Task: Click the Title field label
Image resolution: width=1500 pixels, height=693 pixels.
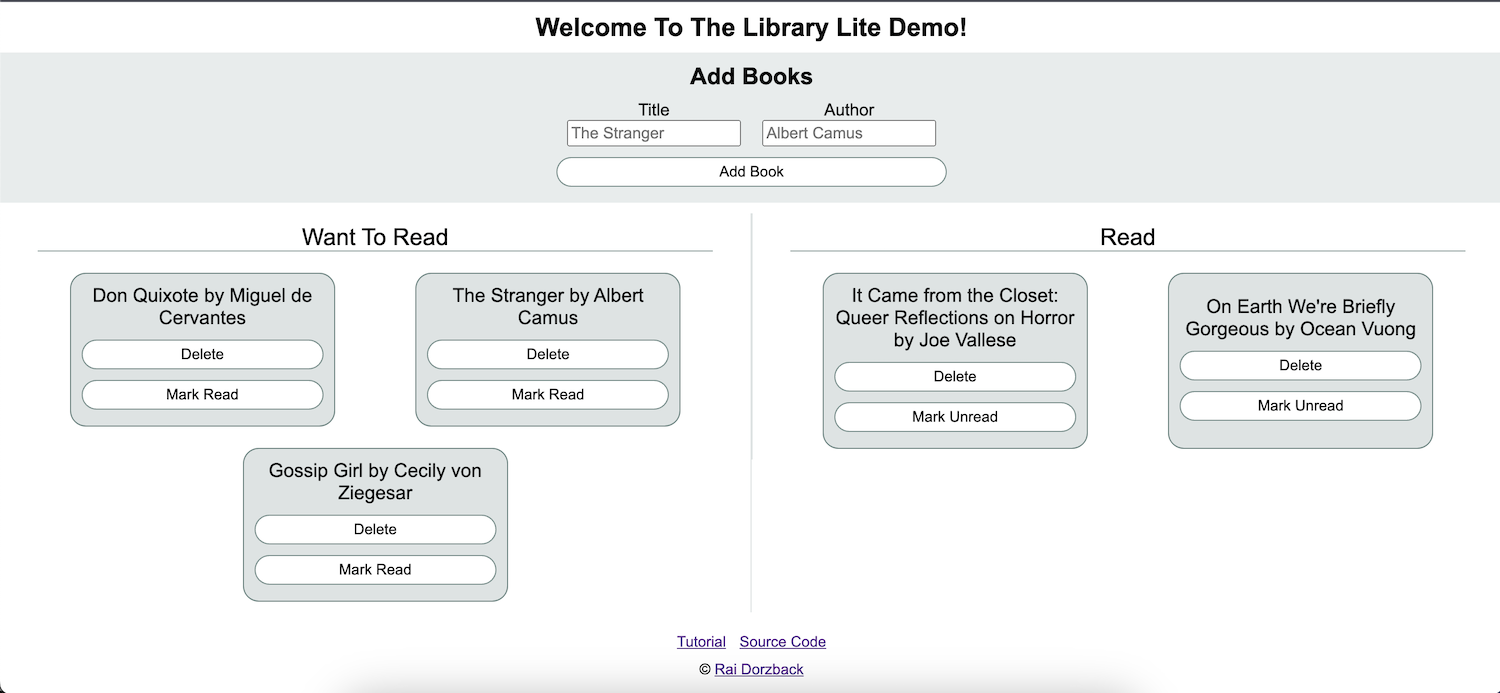Action: [654, 110]
